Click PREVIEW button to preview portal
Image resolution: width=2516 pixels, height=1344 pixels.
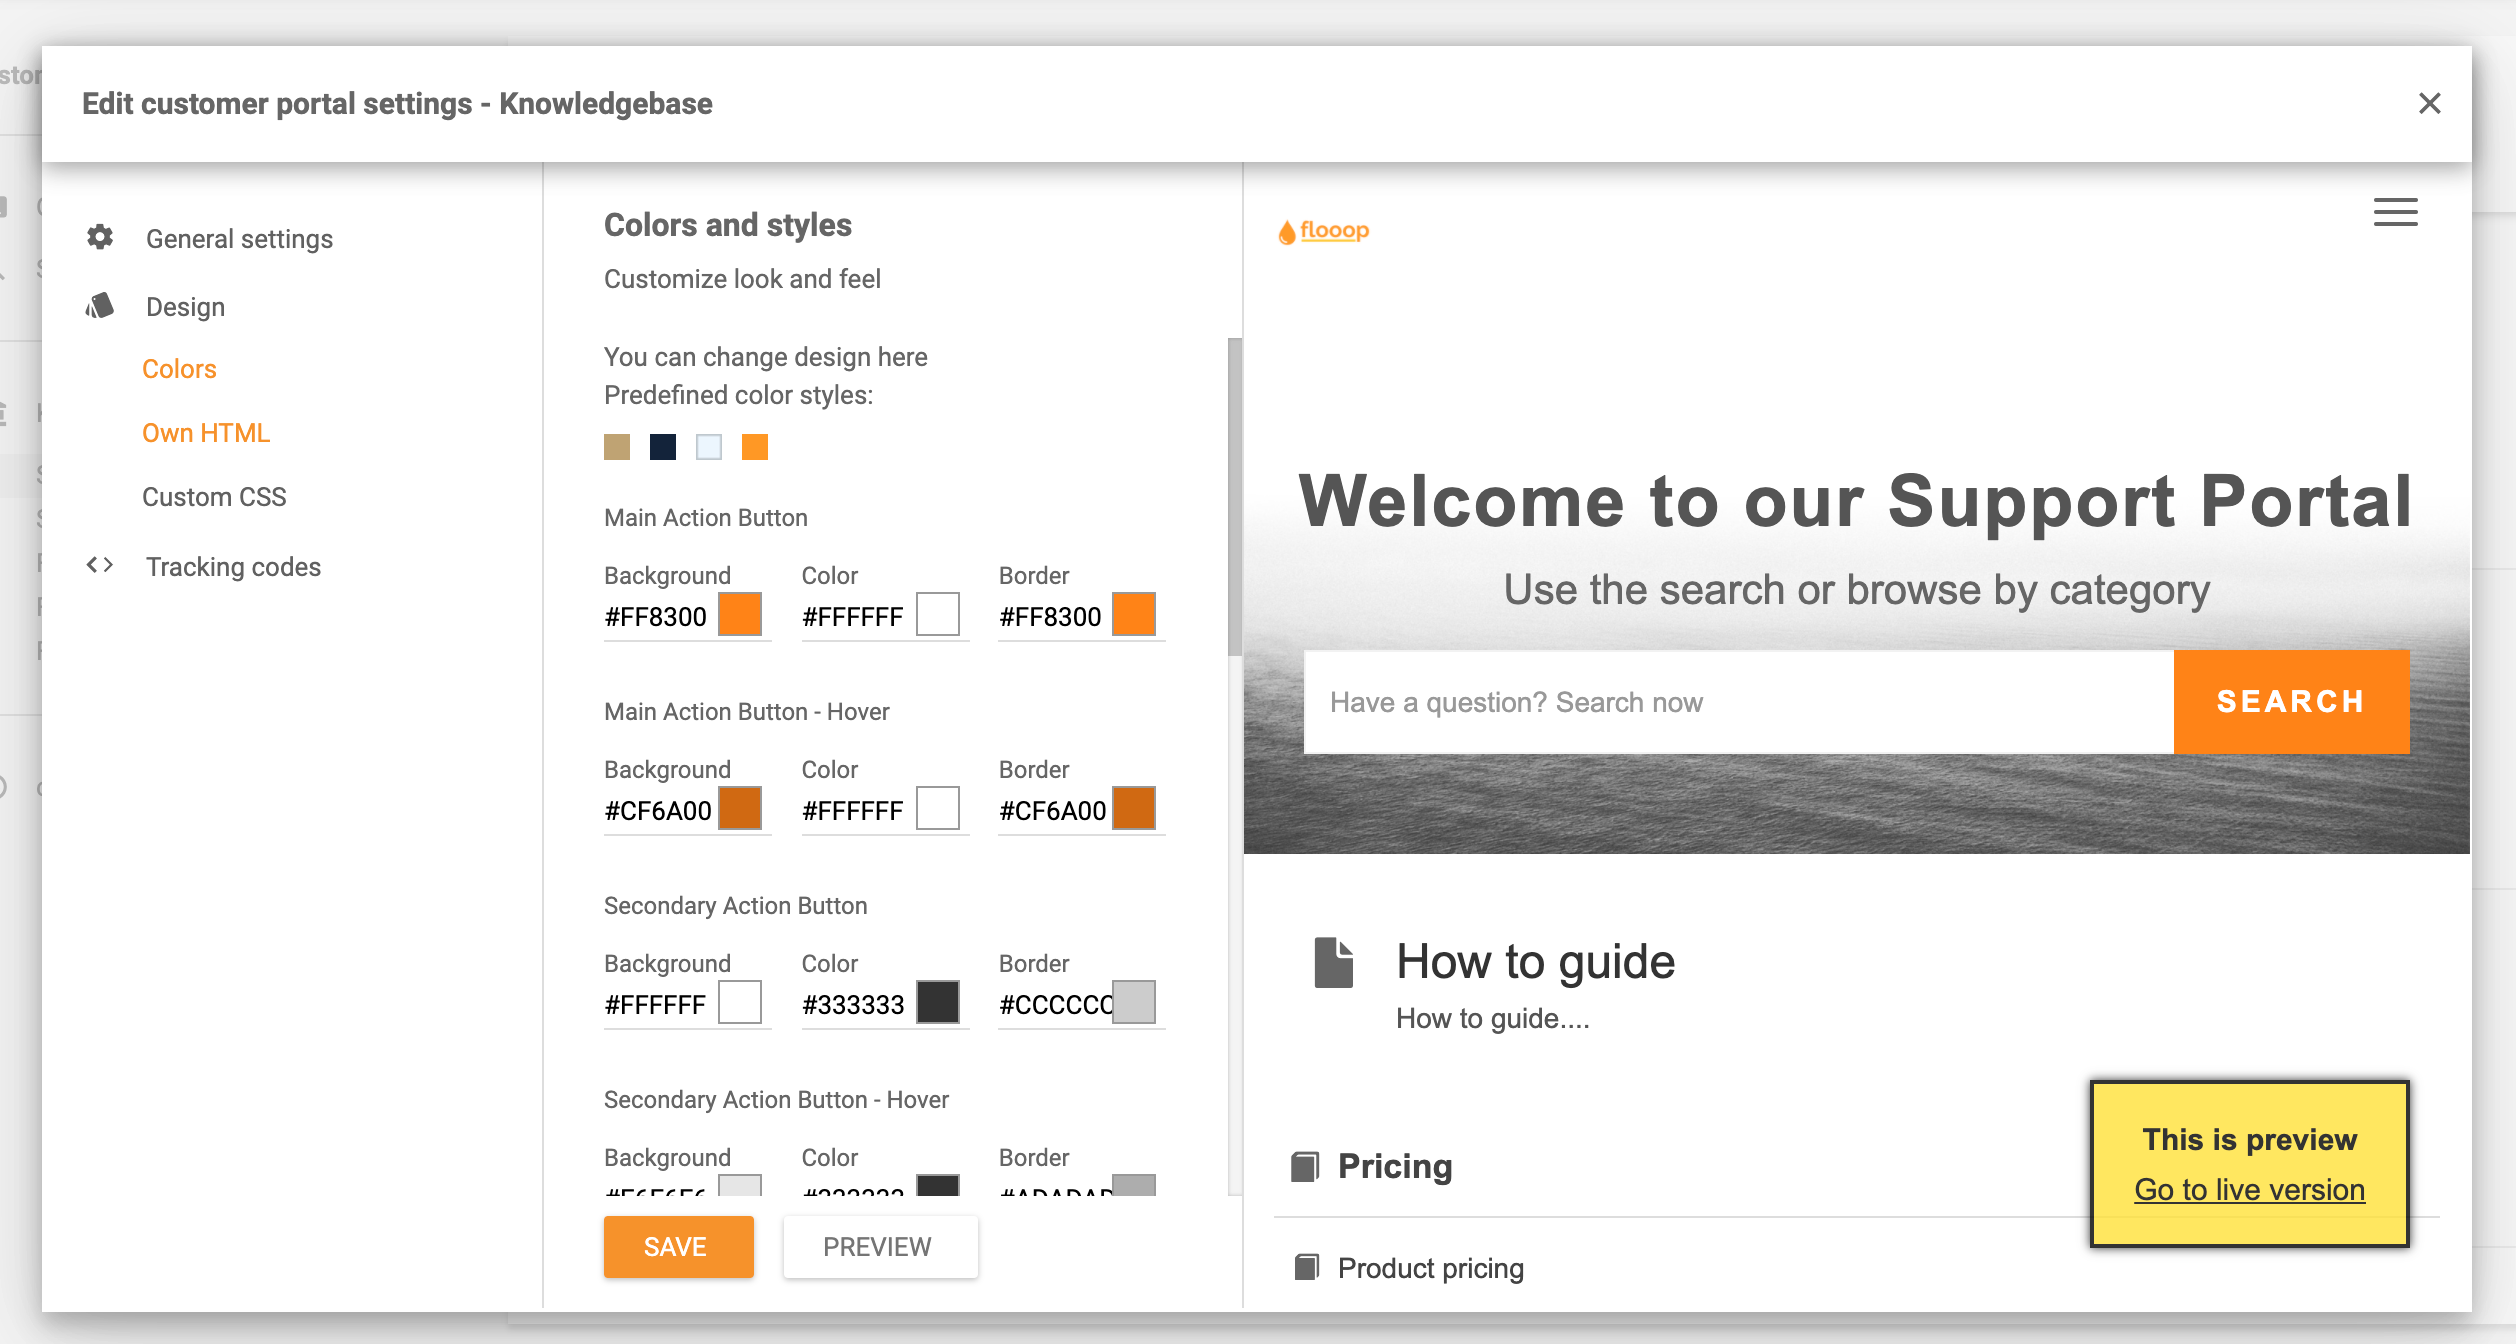pyautogui.click(x=875, y=1246)
